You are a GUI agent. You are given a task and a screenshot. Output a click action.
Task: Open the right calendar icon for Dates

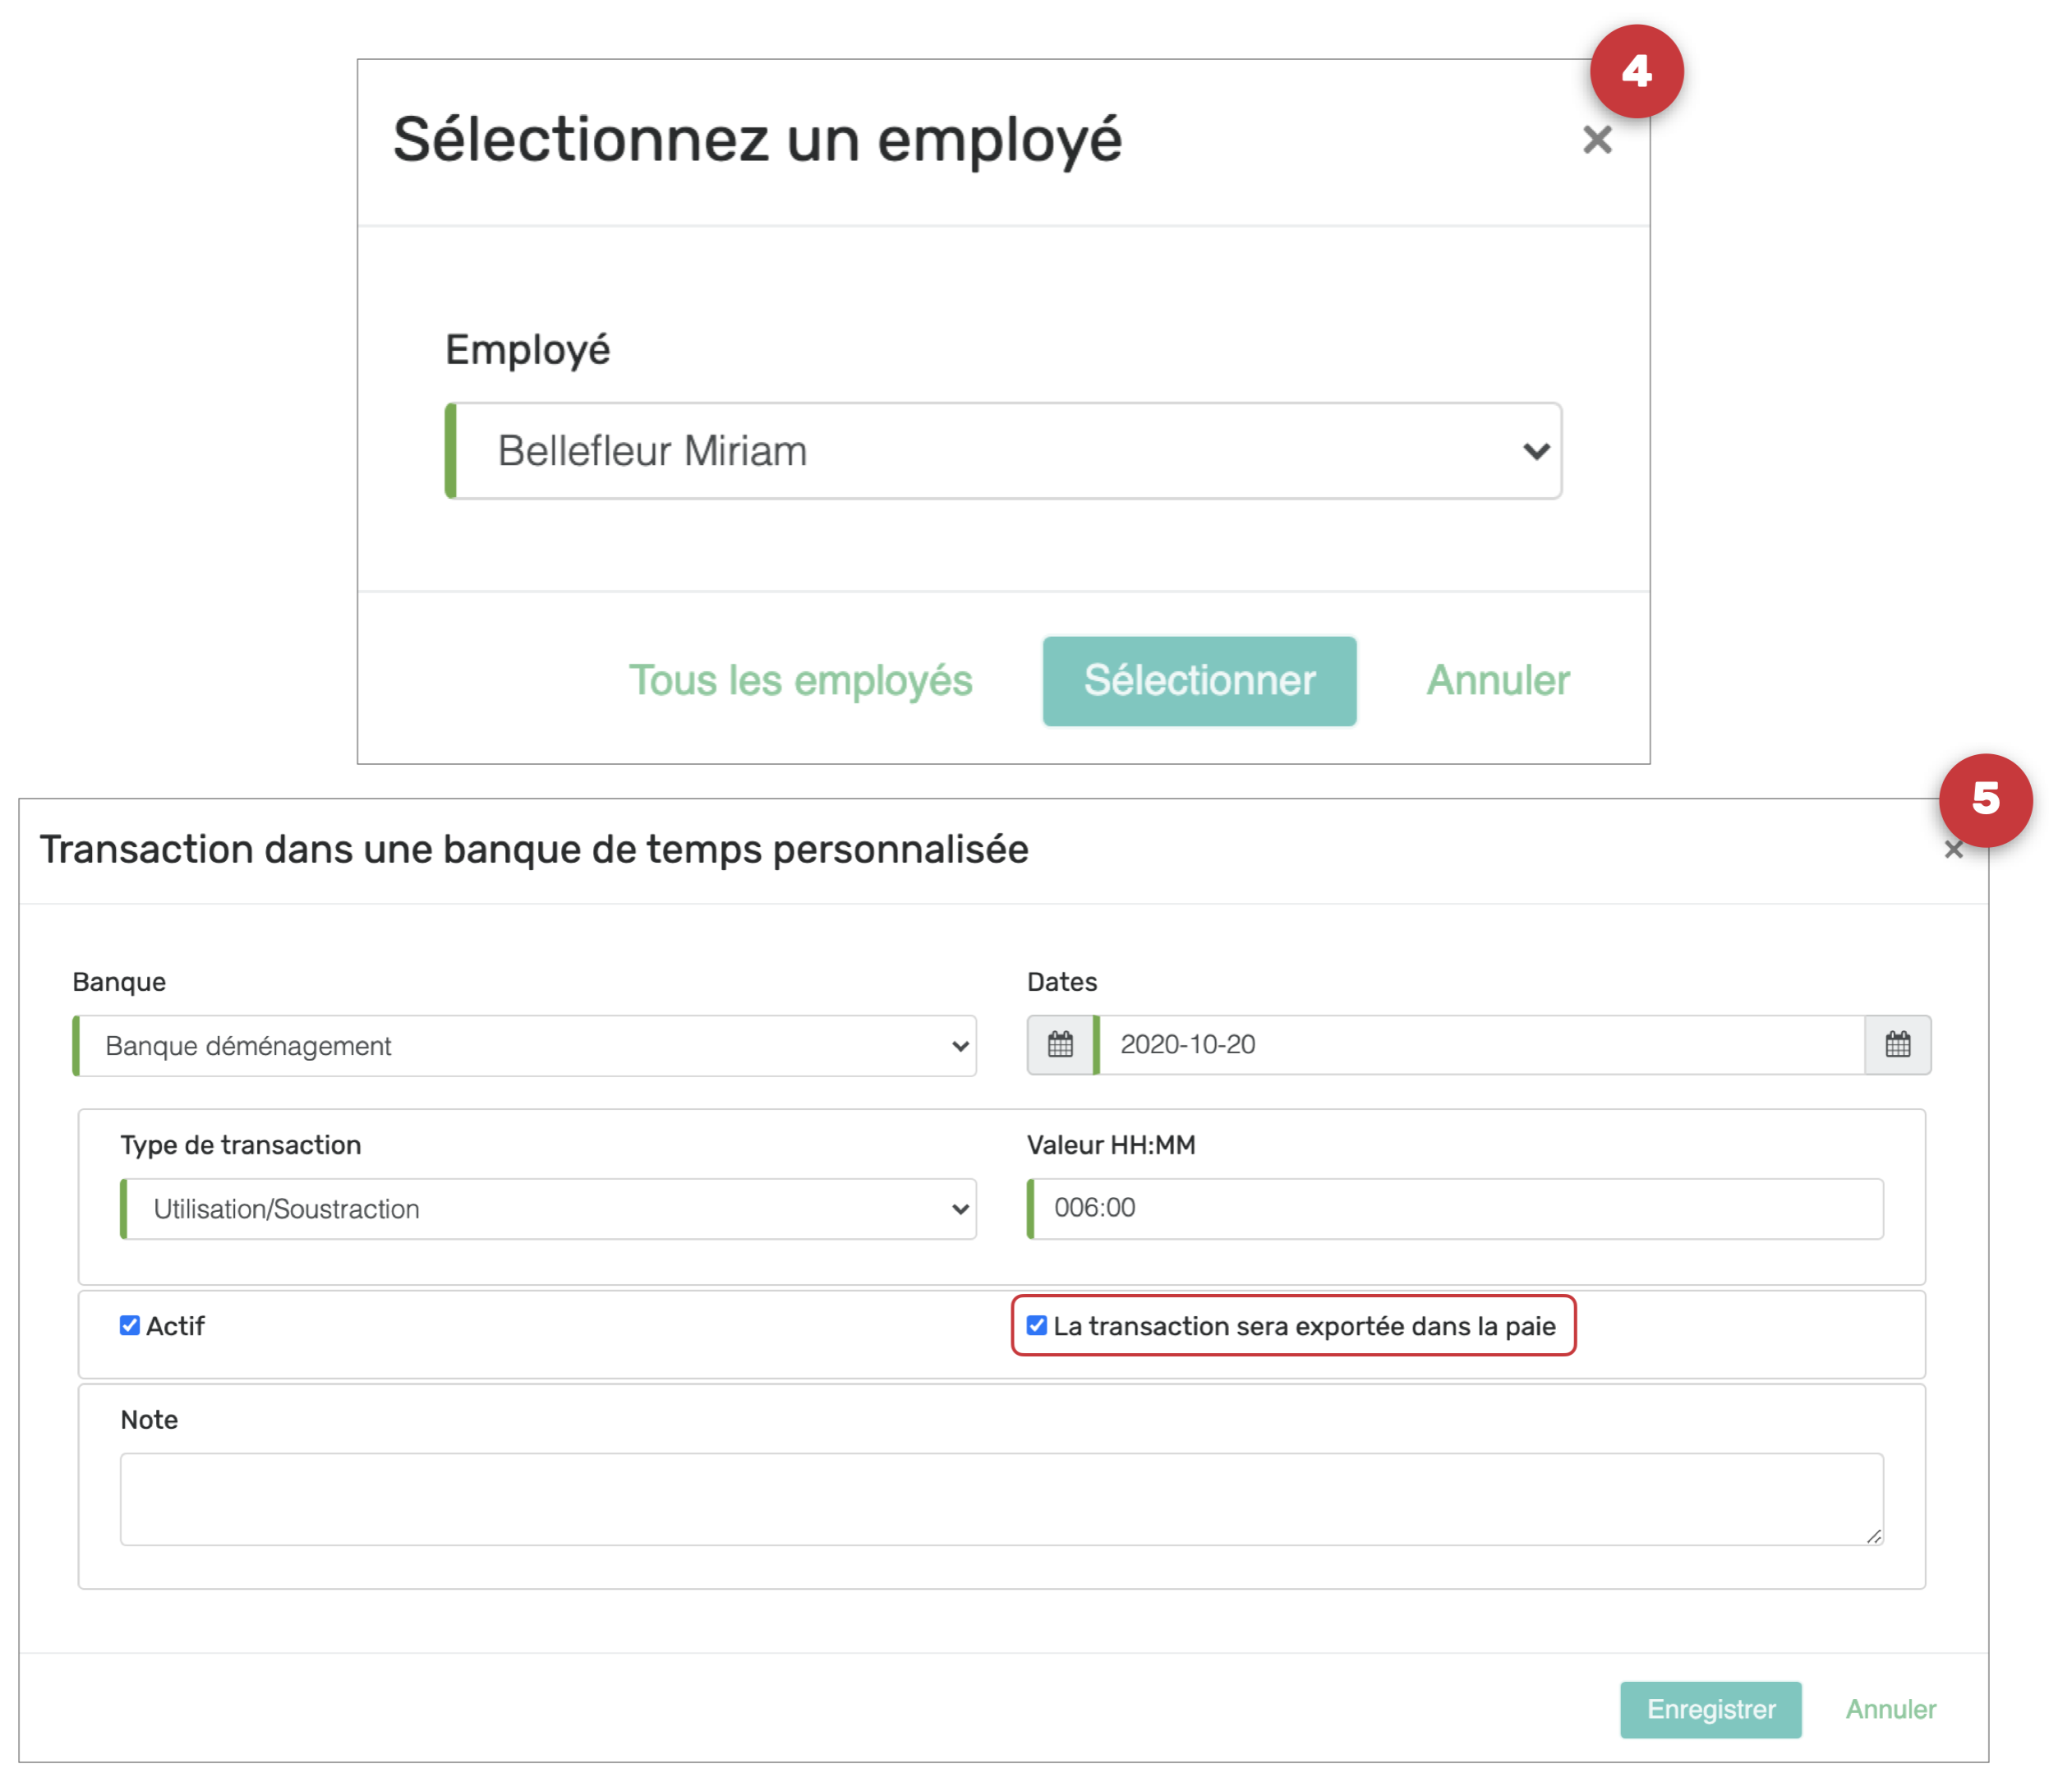1897,1045
